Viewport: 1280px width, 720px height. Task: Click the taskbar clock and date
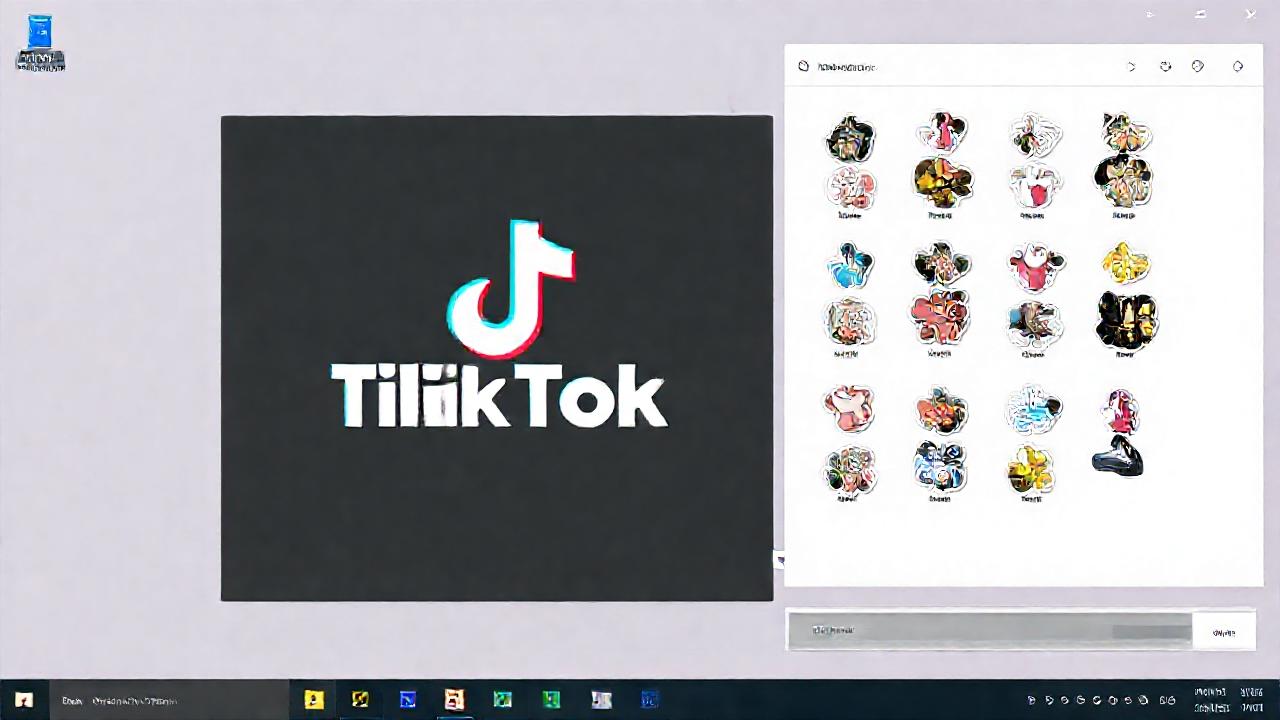click(x=1229, y=700)
